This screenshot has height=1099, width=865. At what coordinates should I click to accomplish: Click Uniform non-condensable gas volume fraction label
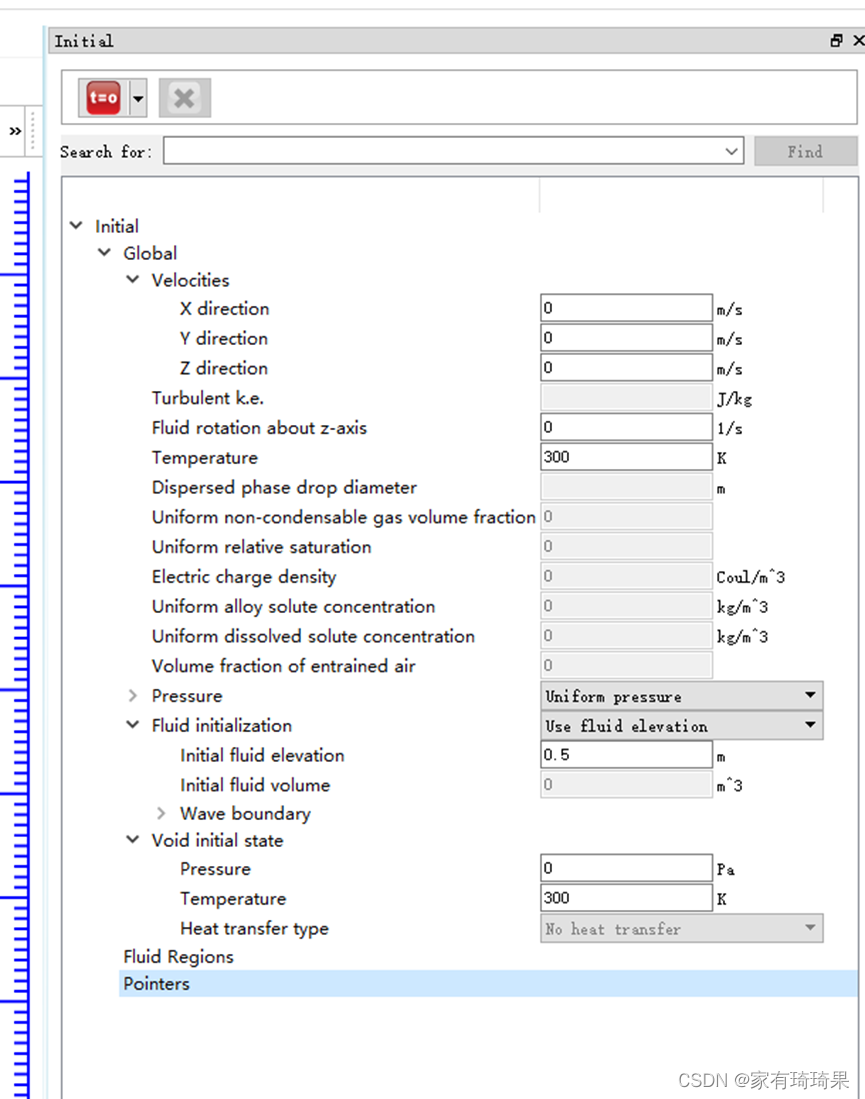click(x=343, y=517)
